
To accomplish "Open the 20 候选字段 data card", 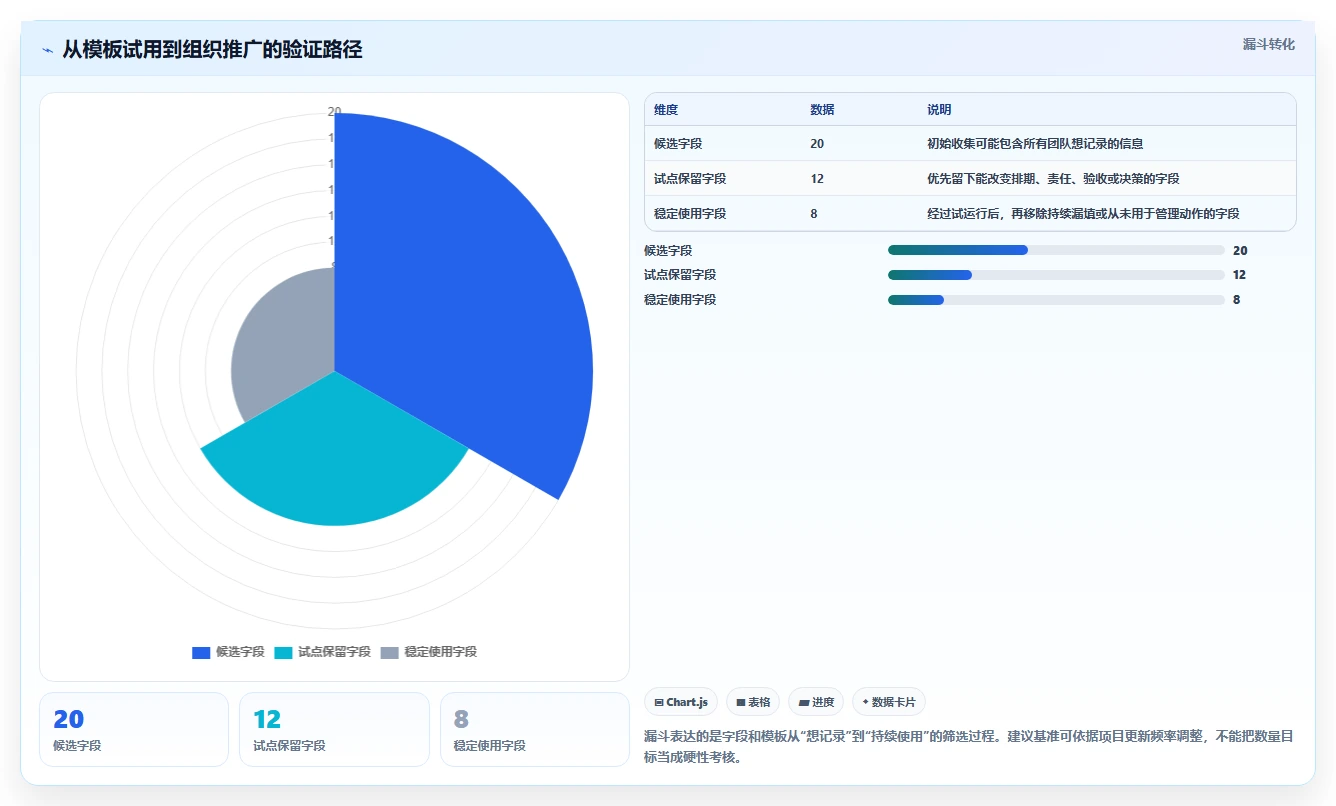I will coord(134,730).
